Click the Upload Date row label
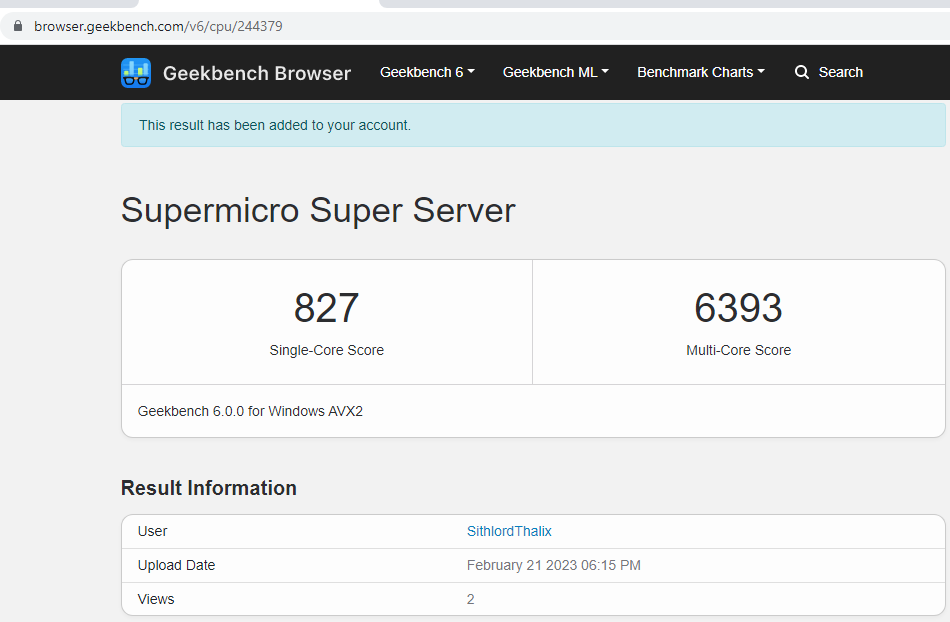The width and height of the screenshot is (950, 622). 176,565
